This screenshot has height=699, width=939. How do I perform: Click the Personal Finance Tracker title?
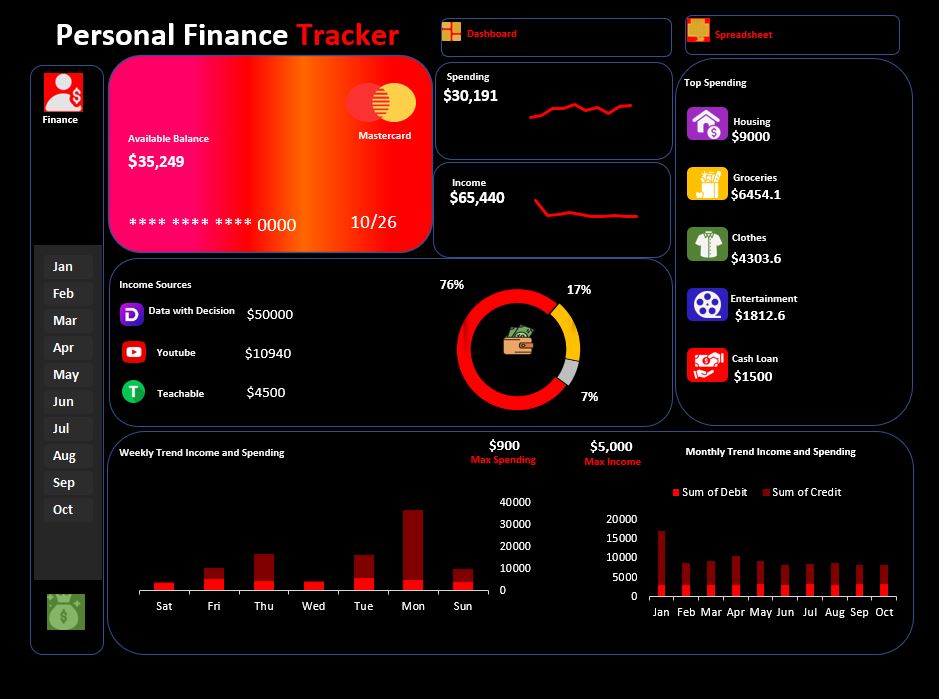[227, 35]
